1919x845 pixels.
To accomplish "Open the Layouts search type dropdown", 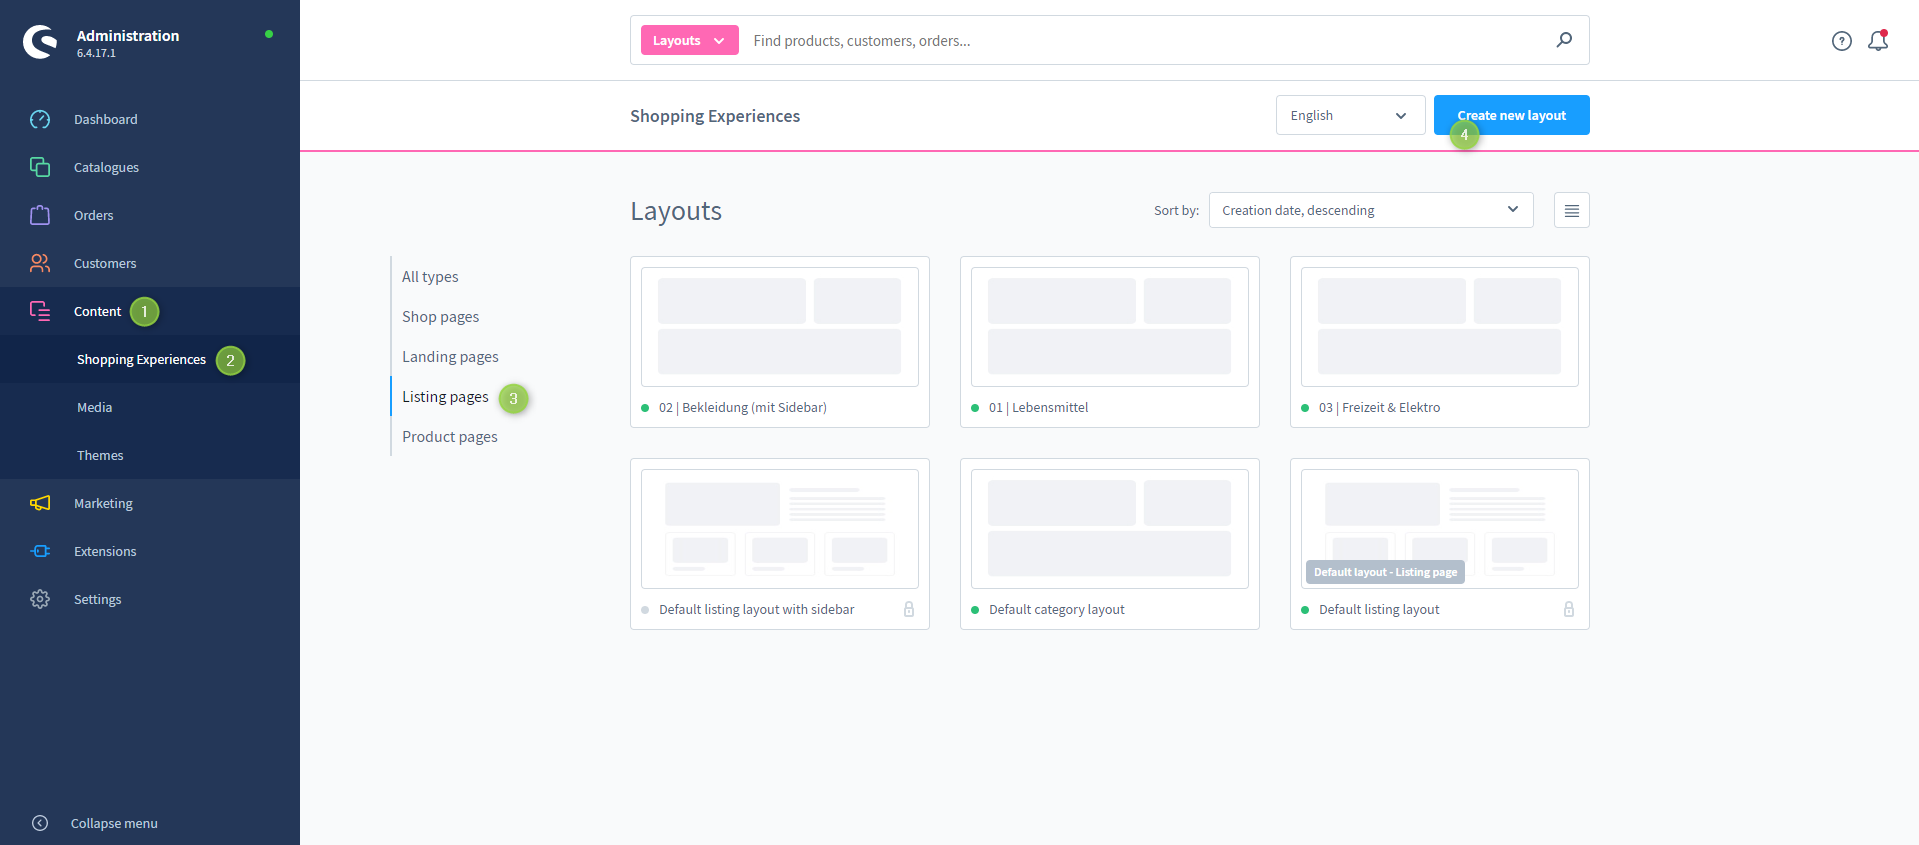I will pyautogui.click(x=690, y=40).
